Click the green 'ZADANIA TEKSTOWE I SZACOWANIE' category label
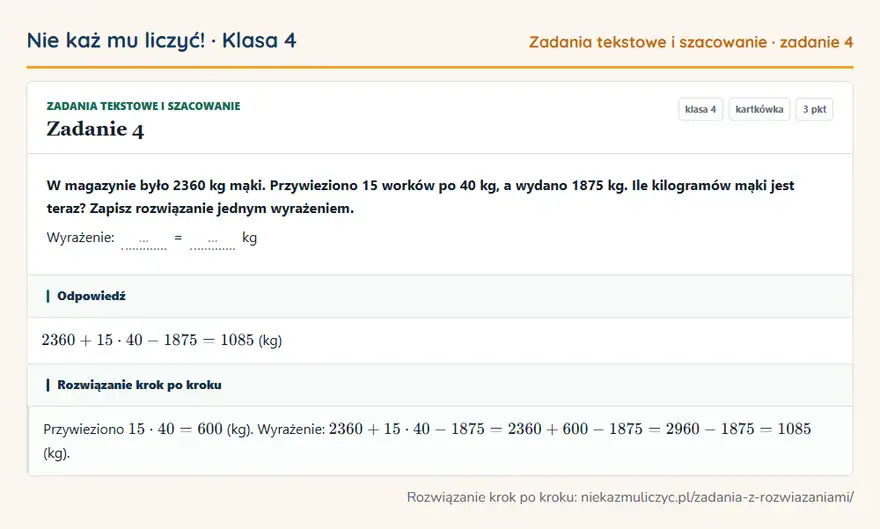Viewport: 880px width, 529px height. pyautogui.click(x=143, y=106)
